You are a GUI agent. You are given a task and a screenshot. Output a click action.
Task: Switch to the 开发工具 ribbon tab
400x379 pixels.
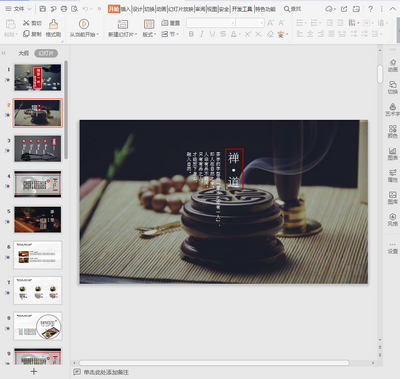[242, 9]
